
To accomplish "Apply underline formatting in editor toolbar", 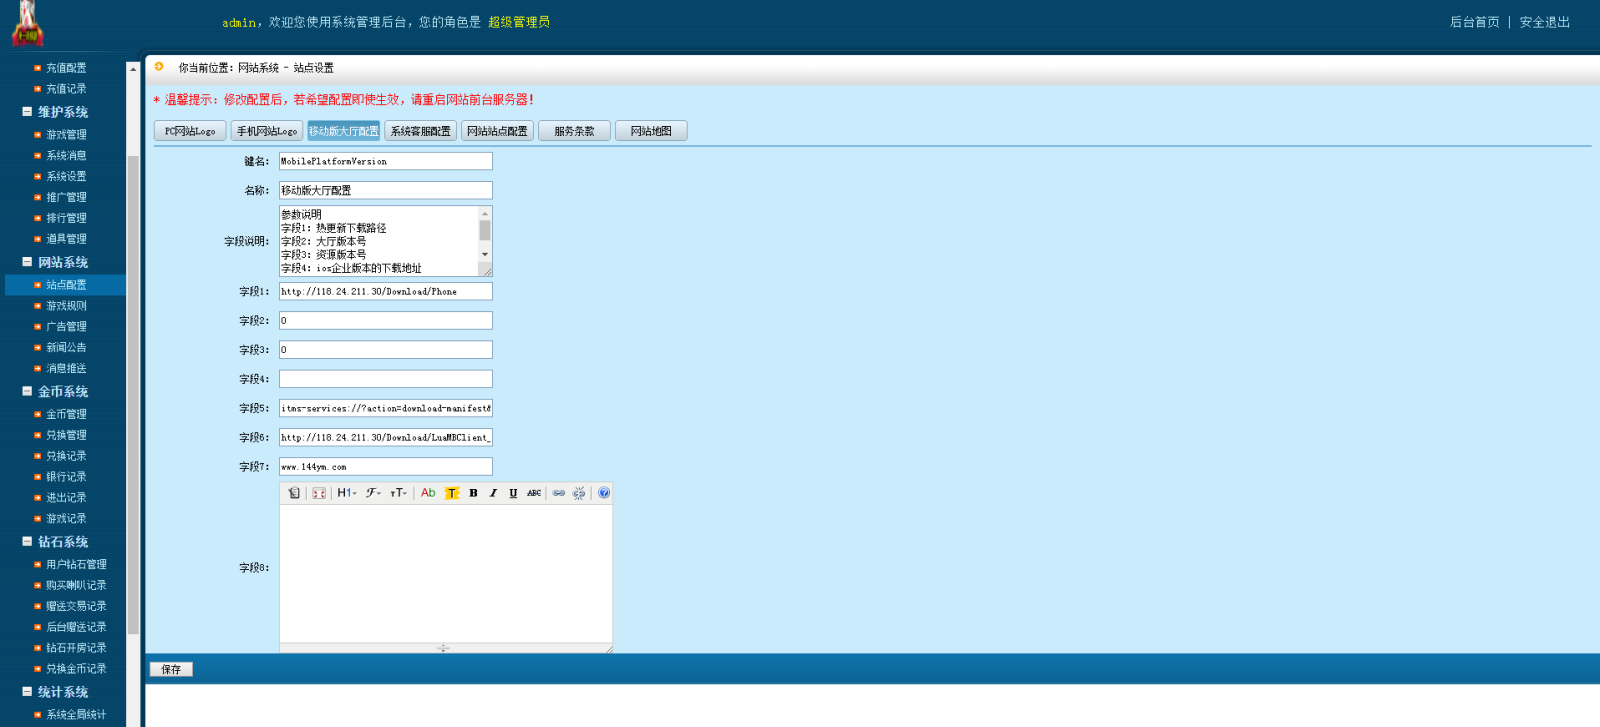I will [513, 493].
